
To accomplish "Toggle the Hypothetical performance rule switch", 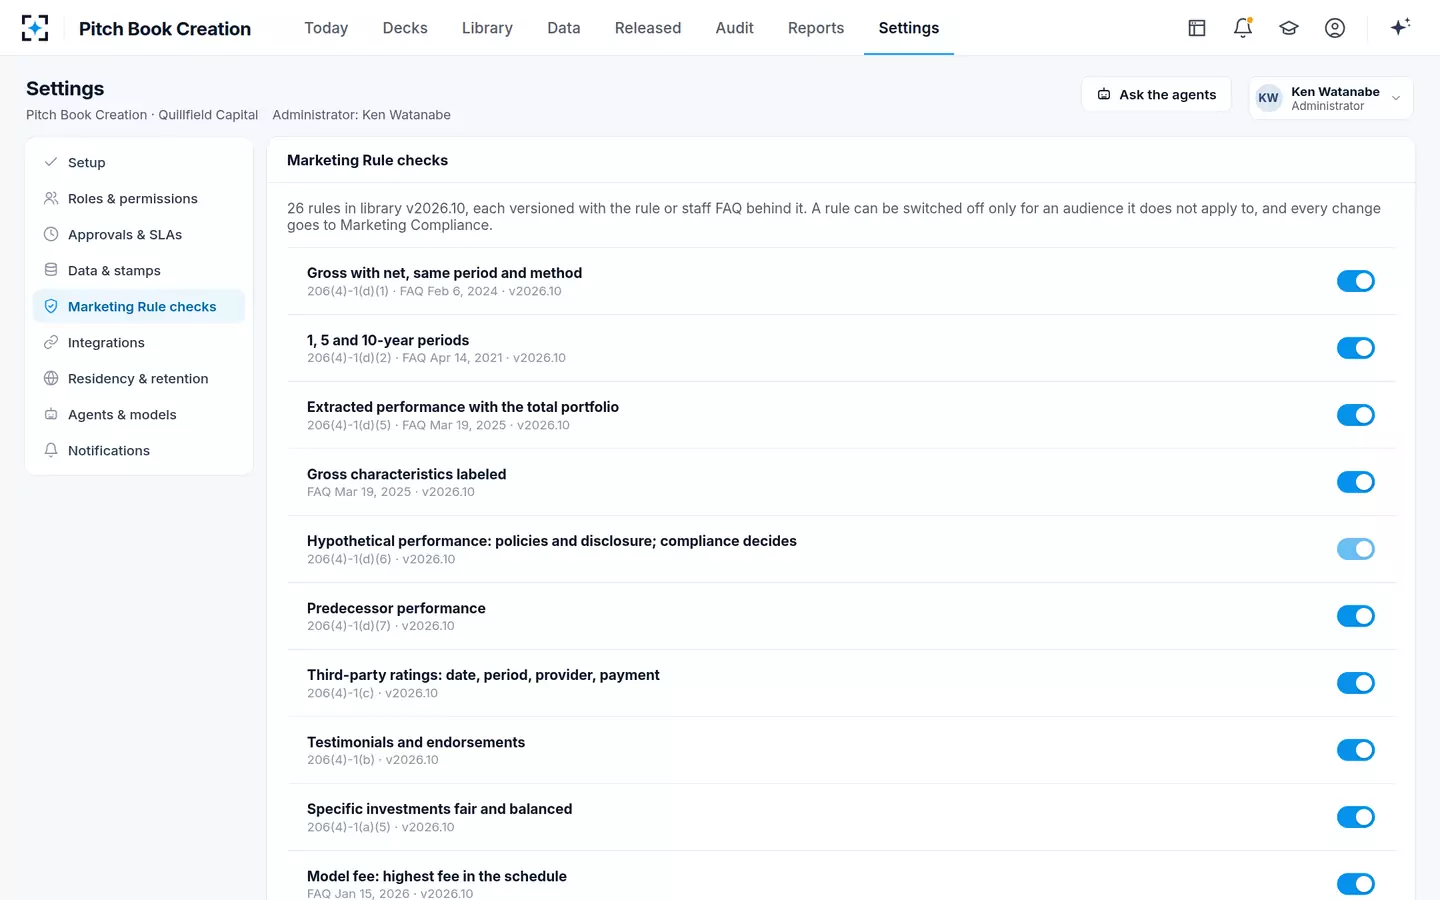I will click(x=1356, y=549).
